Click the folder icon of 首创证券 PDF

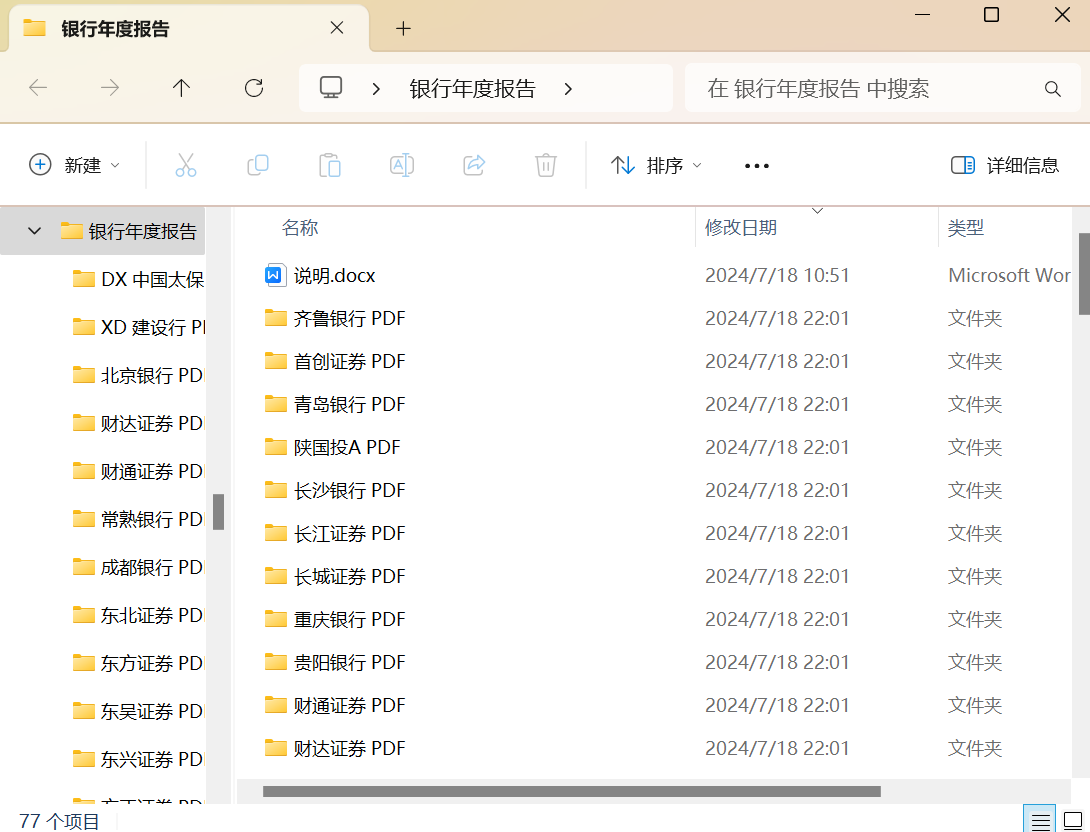point(275,361)
